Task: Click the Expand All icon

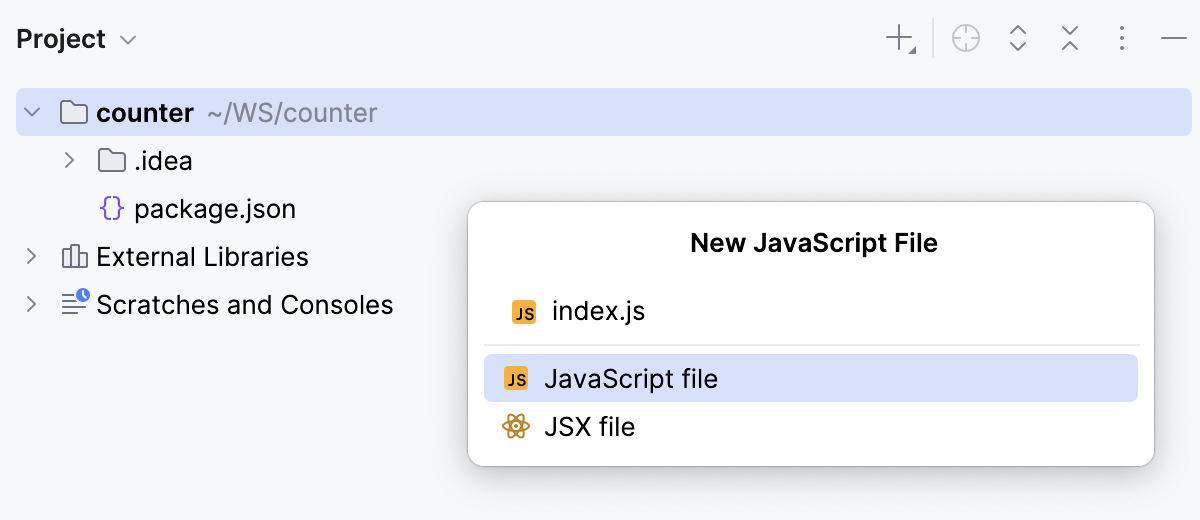Action: click(1018, 39)
